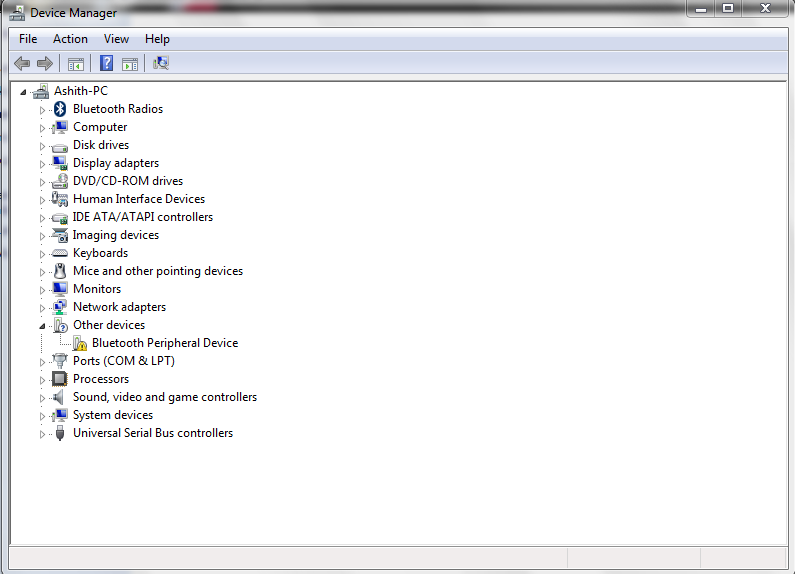Select the Keyboards label

point(100,253)
